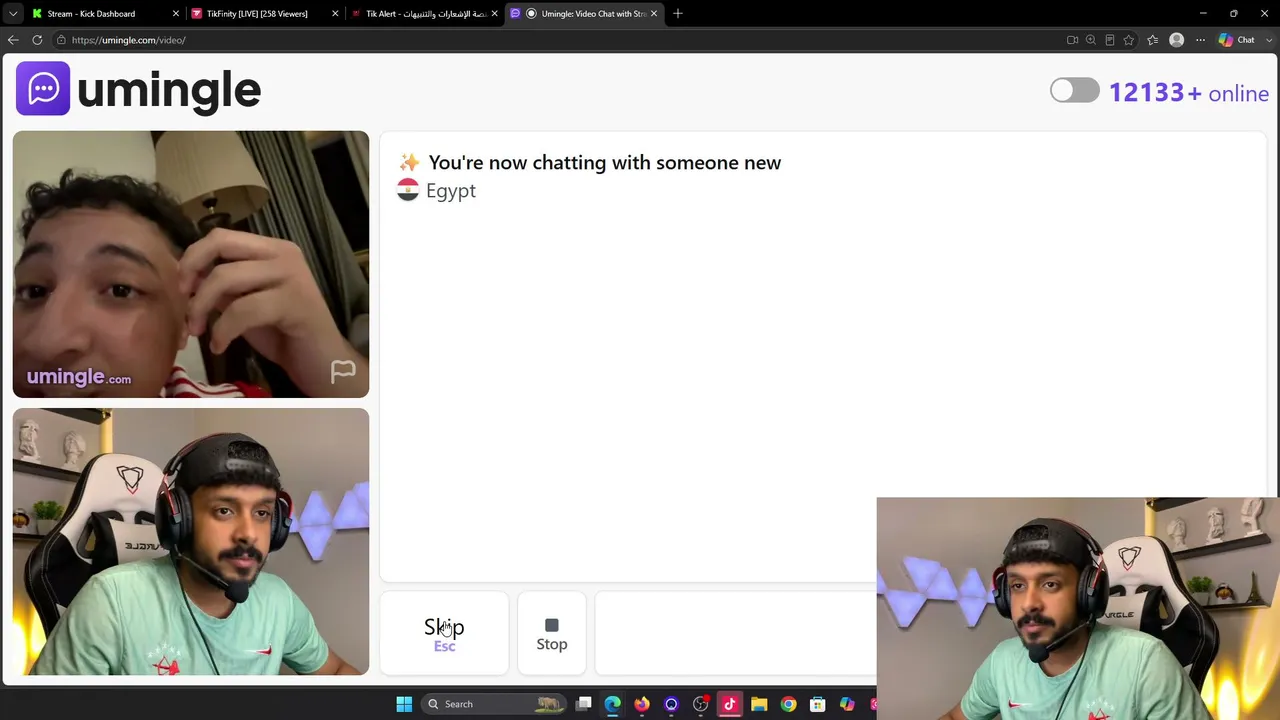This screenshot has height=720, width=1280.
Task: Open Task View on the taskbar
Action: tap(584, 704)
